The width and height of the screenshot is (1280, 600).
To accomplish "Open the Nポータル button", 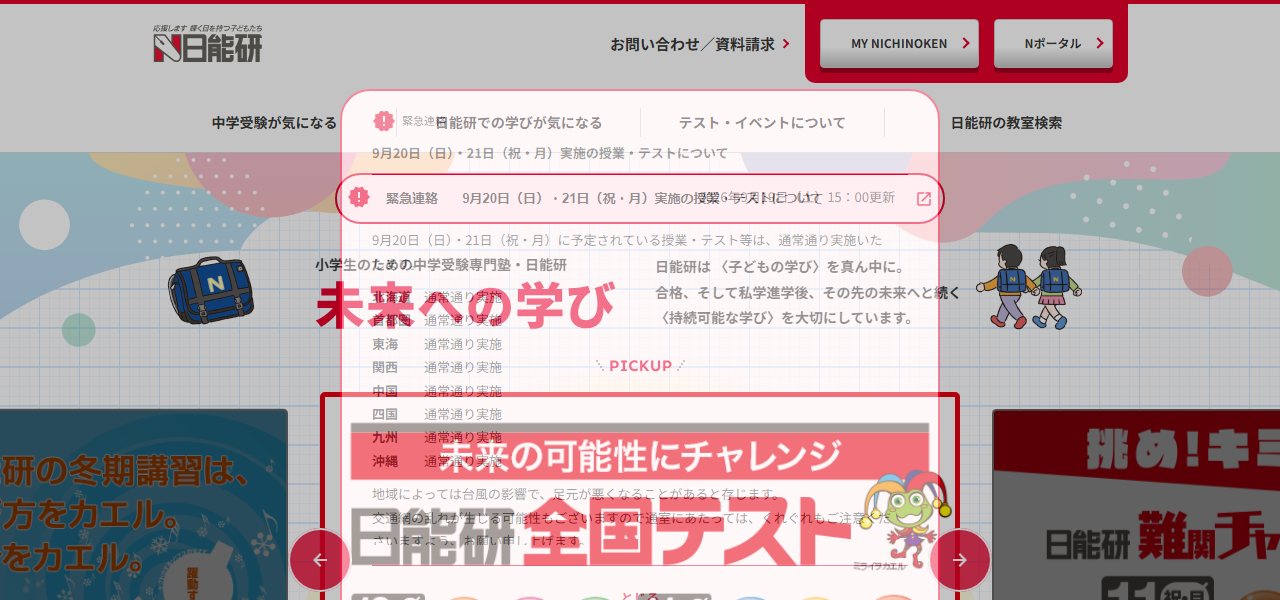I will tap(1053, 44).
